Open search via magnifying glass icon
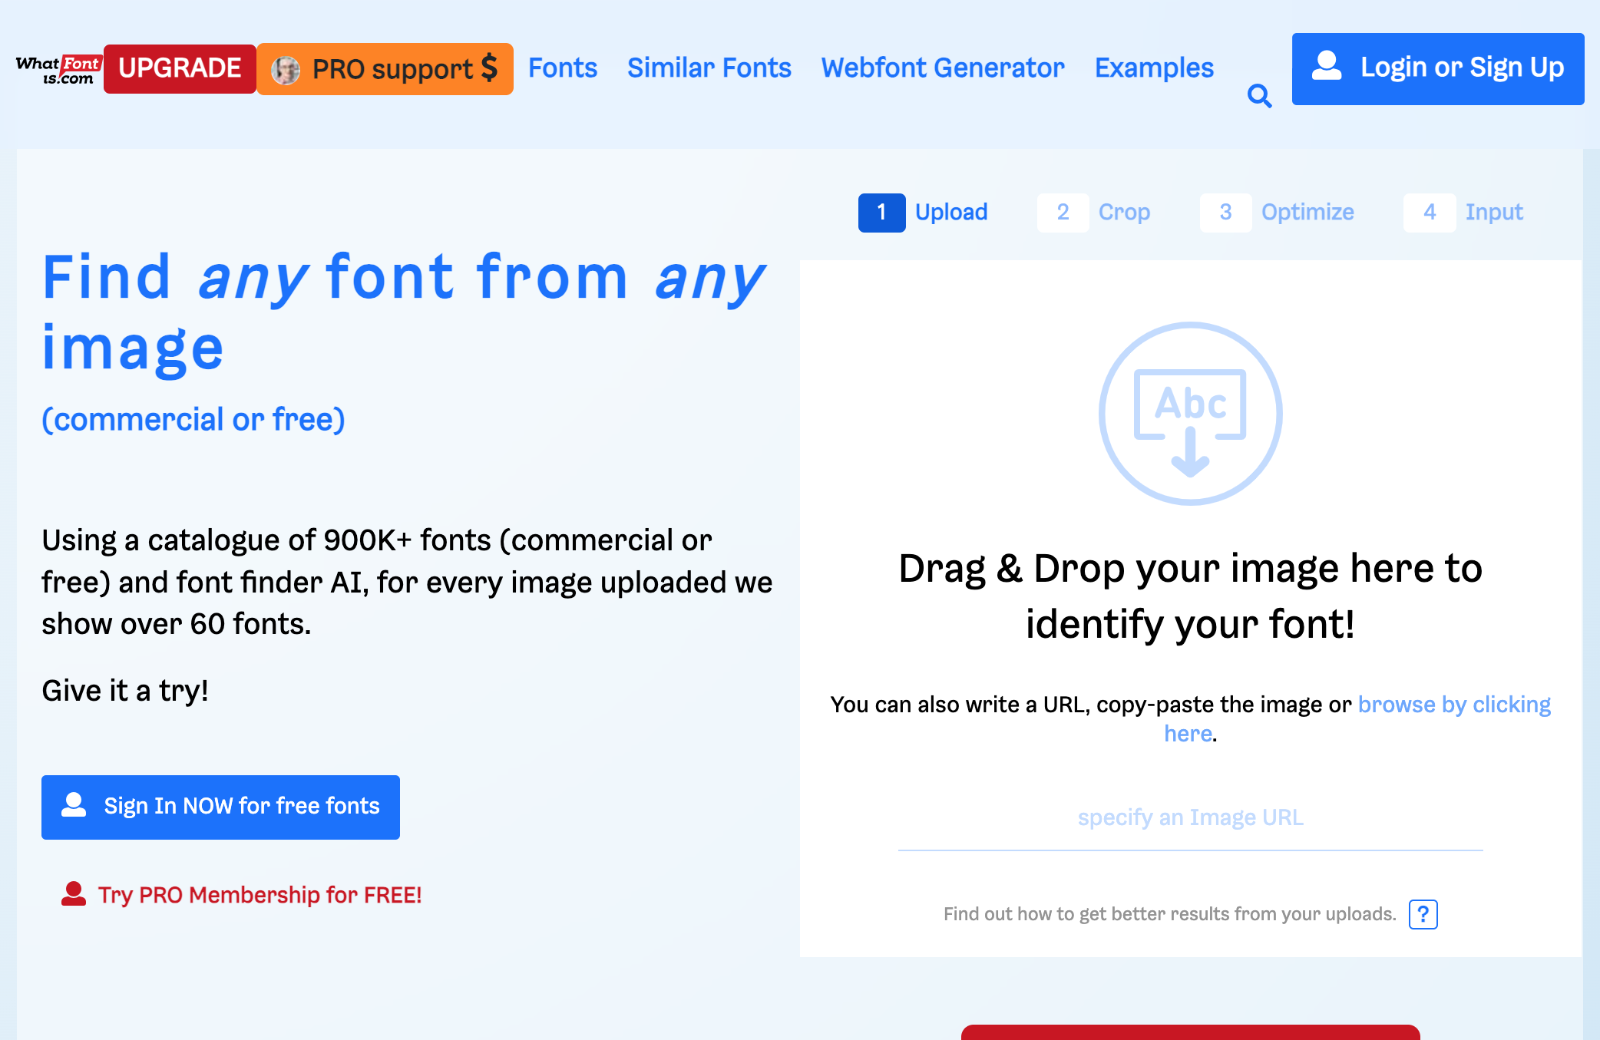 pos(1259,96)
